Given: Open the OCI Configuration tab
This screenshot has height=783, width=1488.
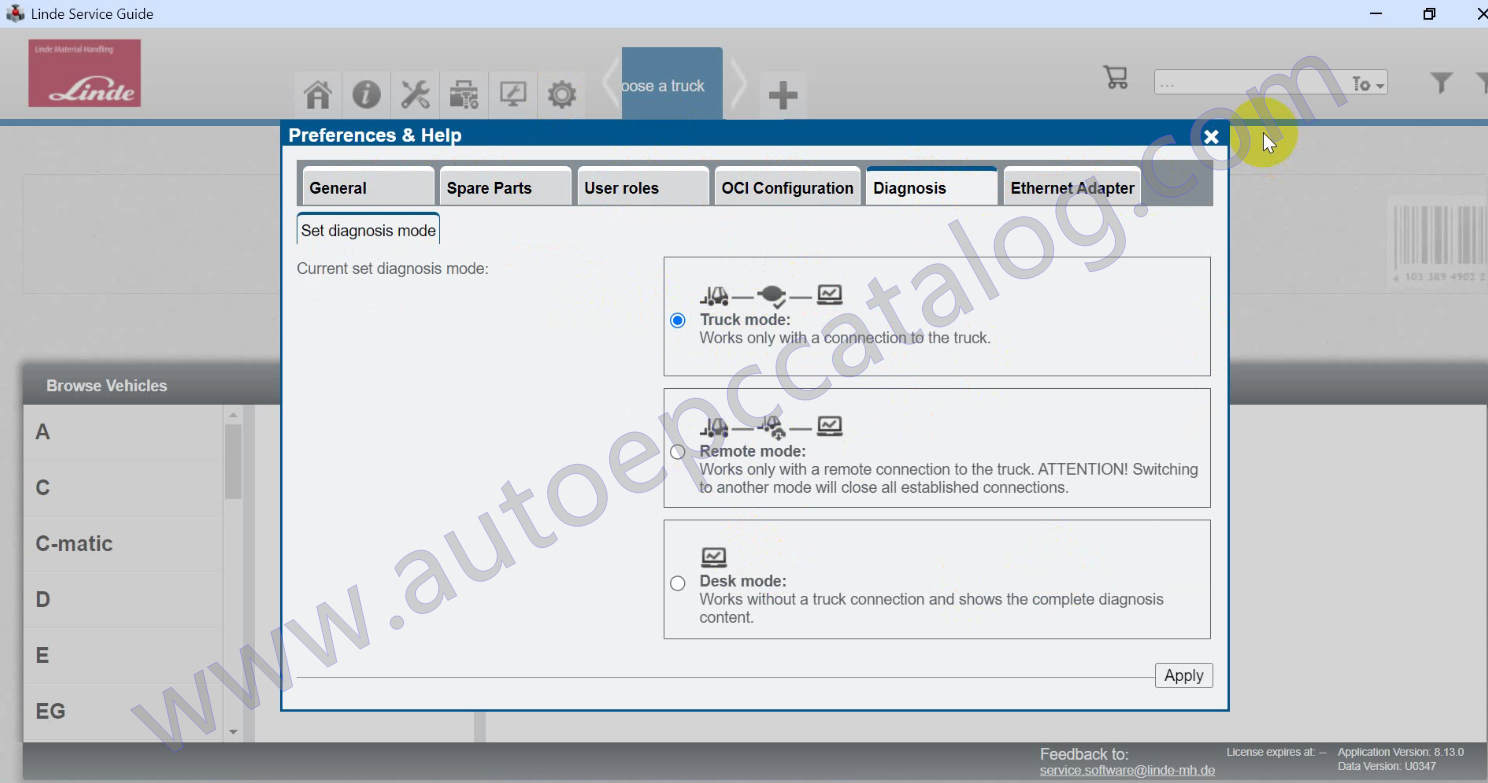Looking at the screenshot, I should [788, 187].
